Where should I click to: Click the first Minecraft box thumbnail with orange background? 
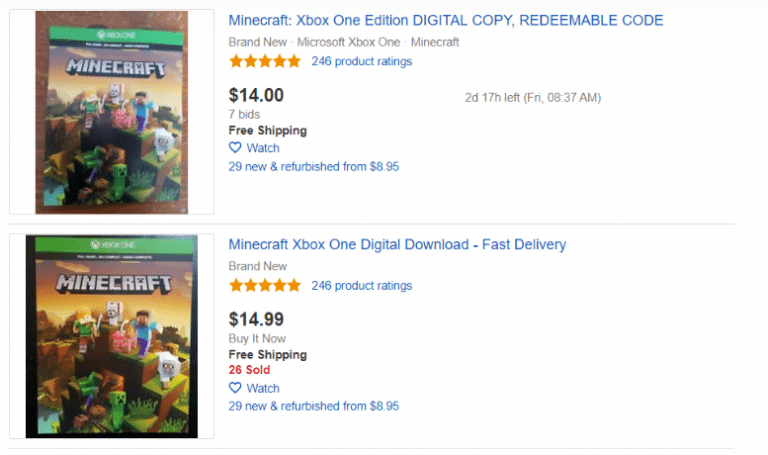click(x=112, y=112)
